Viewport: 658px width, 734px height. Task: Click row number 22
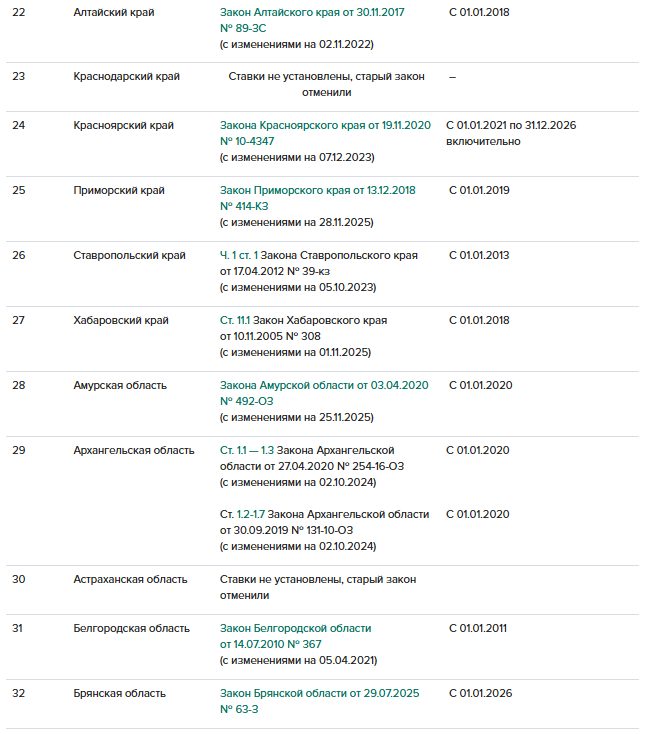coord(18,12)
